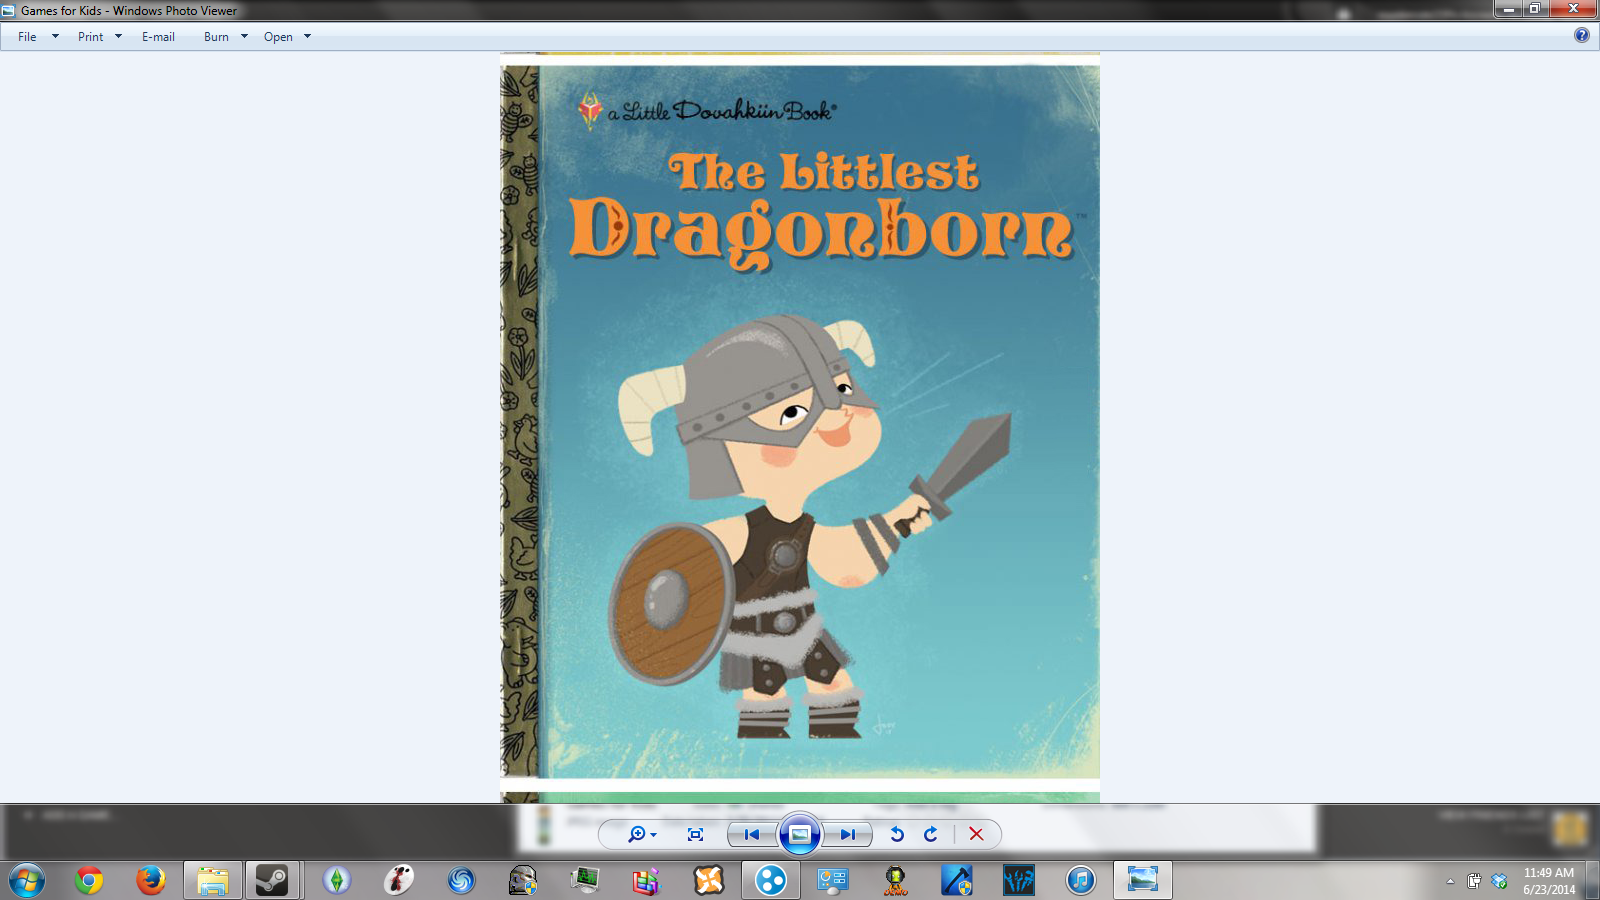Restore down the Photo Viewer window

click(1534, 9)
